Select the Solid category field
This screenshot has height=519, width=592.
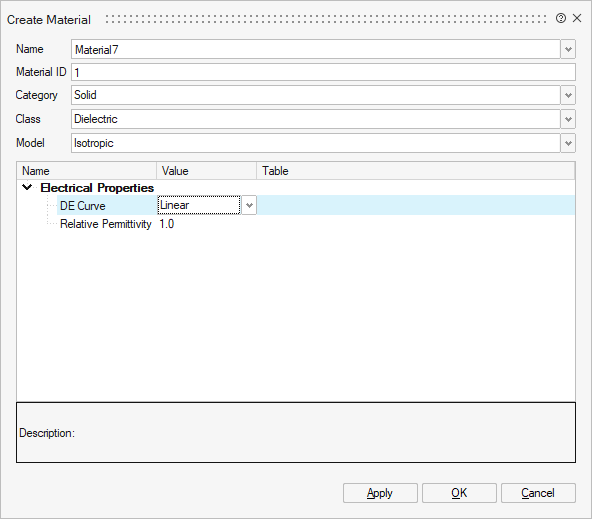[316, 95]
